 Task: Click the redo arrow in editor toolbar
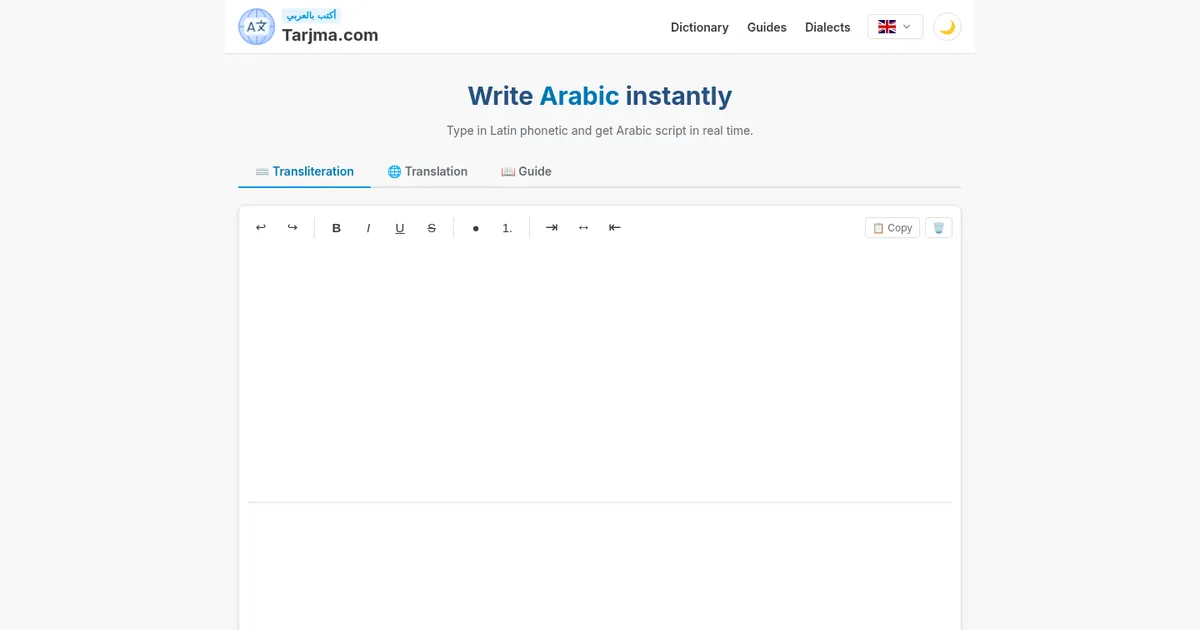tap(292, 228)
